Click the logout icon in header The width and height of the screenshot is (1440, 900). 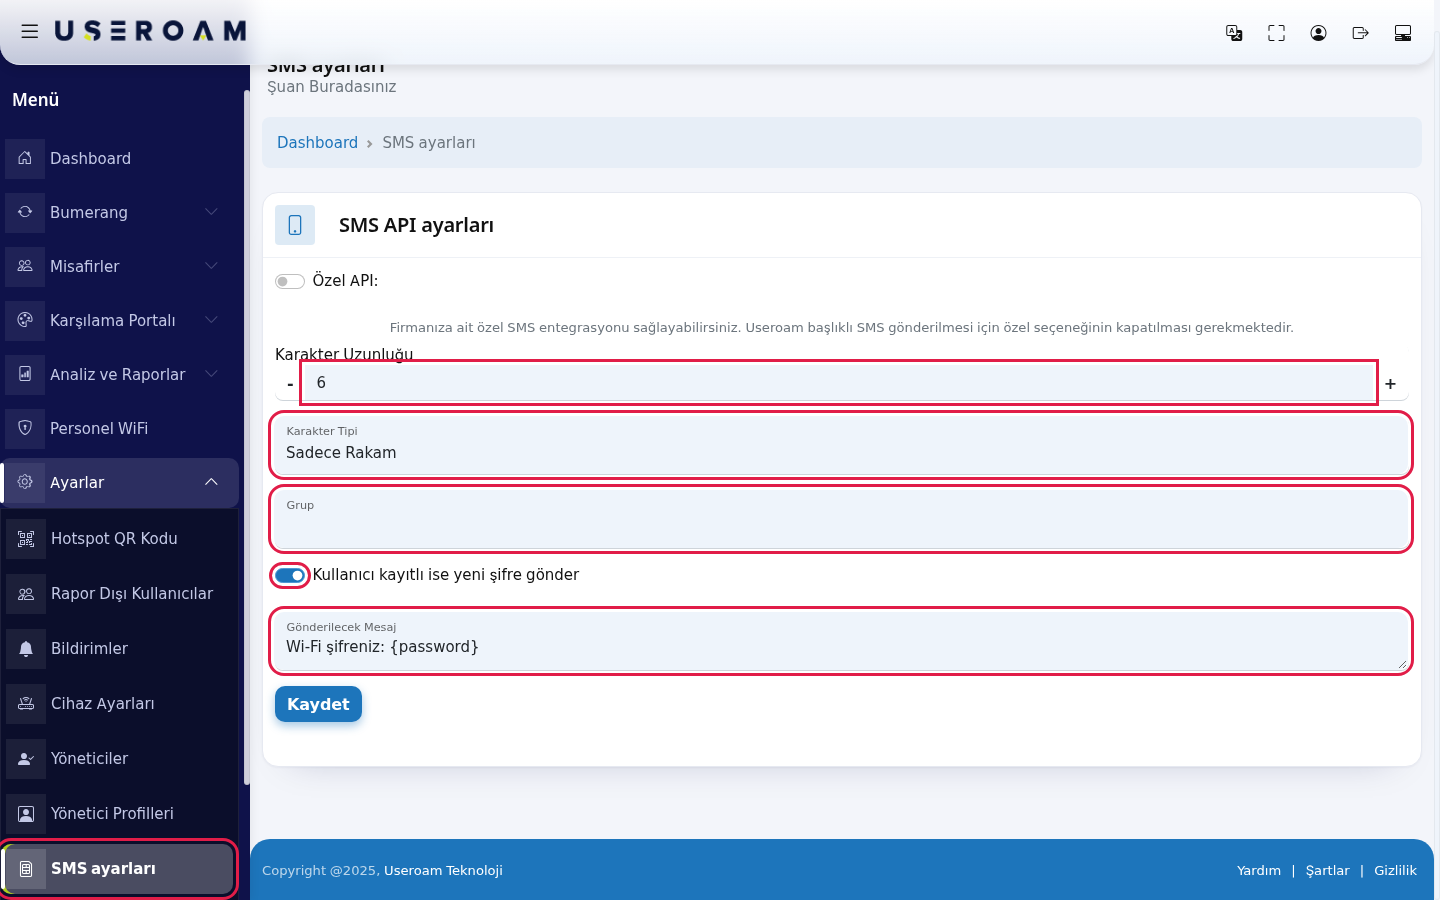pyautogui.click(x=1360, y=33)
